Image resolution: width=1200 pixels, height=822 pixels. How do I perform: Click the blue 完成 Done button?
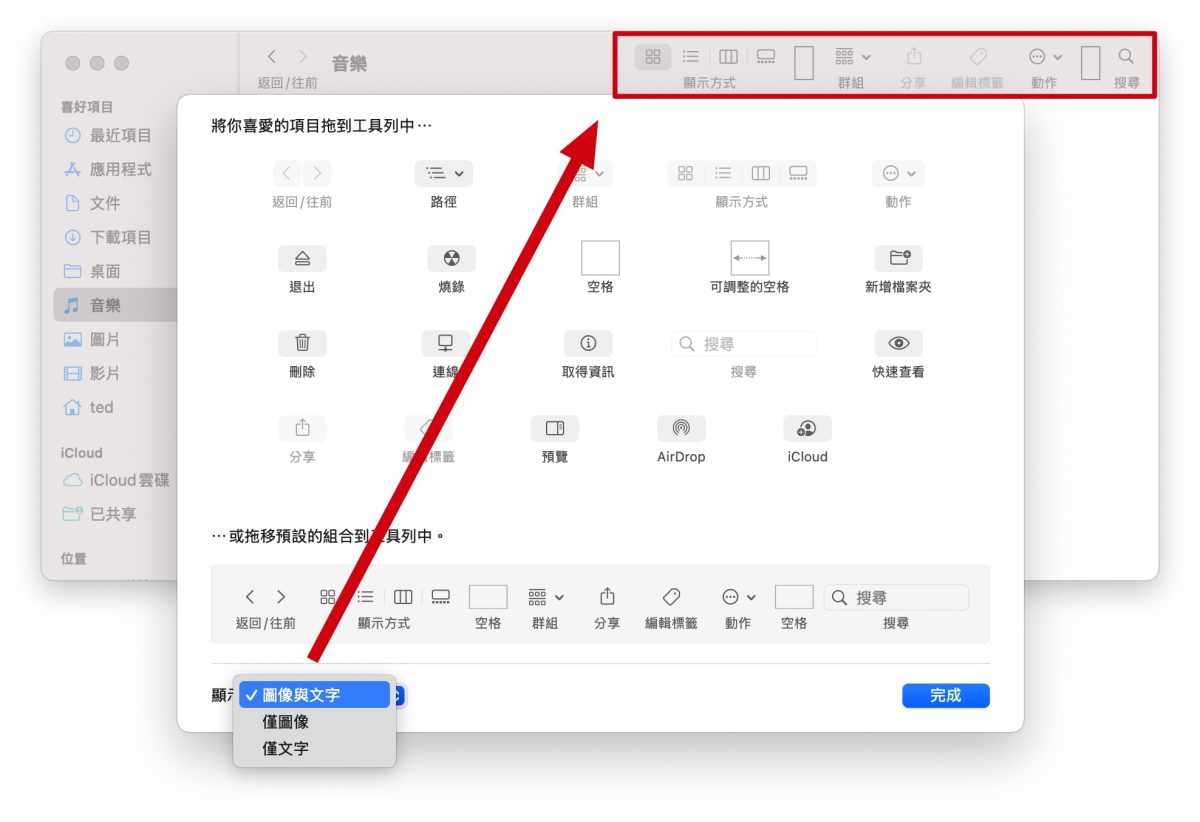click(x=945, y=695)
